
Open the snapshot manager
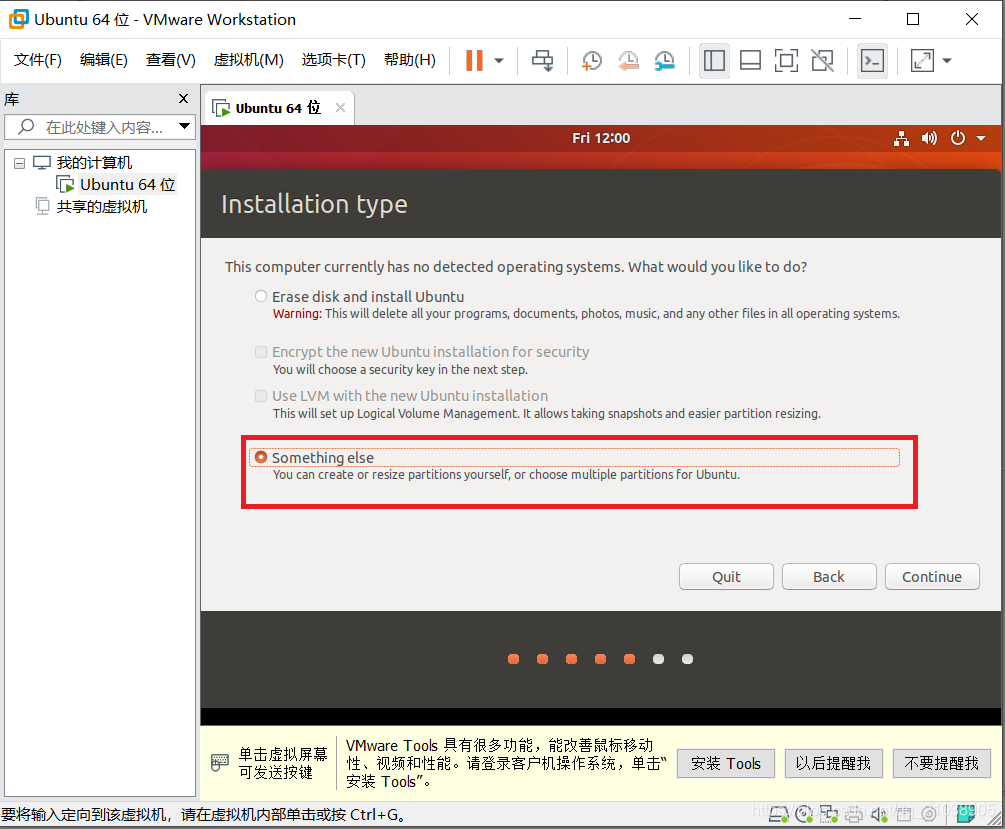(x=665, y=61)
